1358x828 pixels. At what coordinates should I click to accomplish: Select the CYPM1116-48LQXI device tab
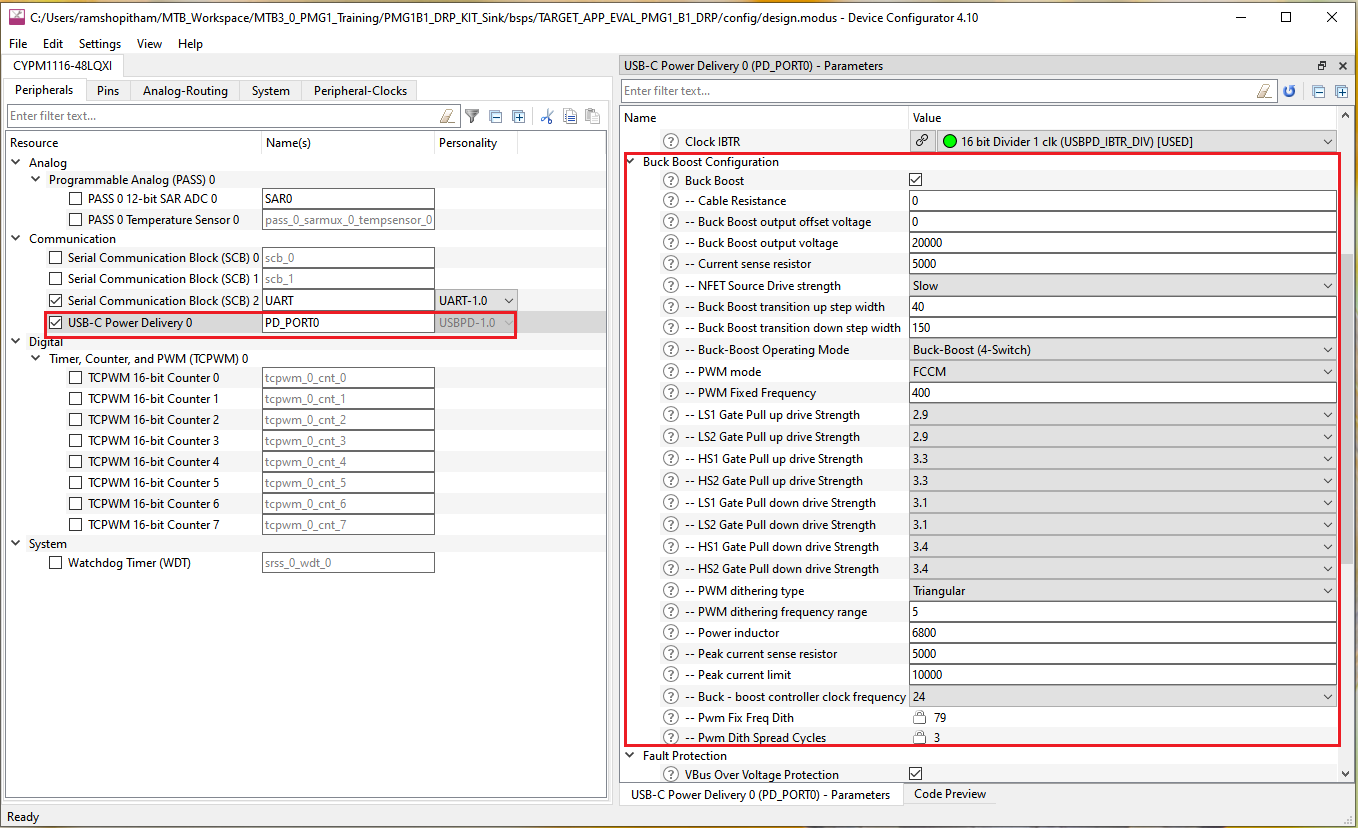tap(62, 66)
